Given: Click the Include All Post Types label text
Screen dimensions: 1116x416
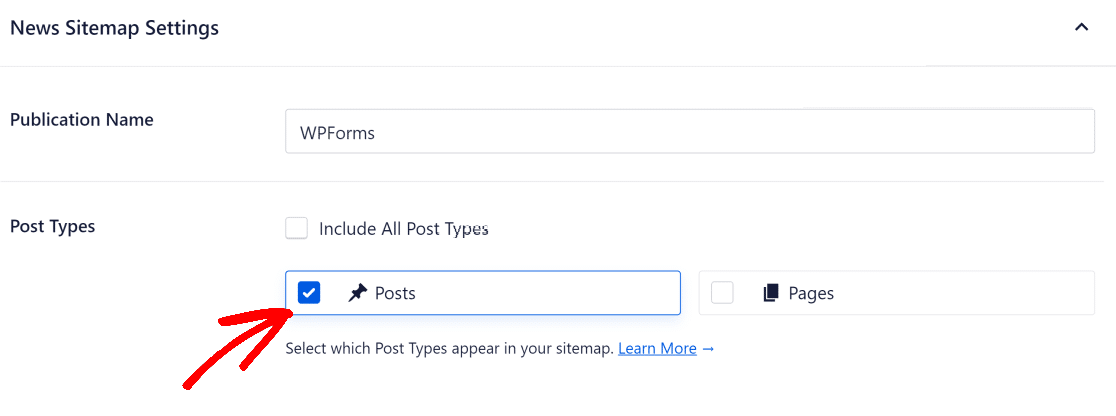Looking at the screenshot, I should (403, 229).
